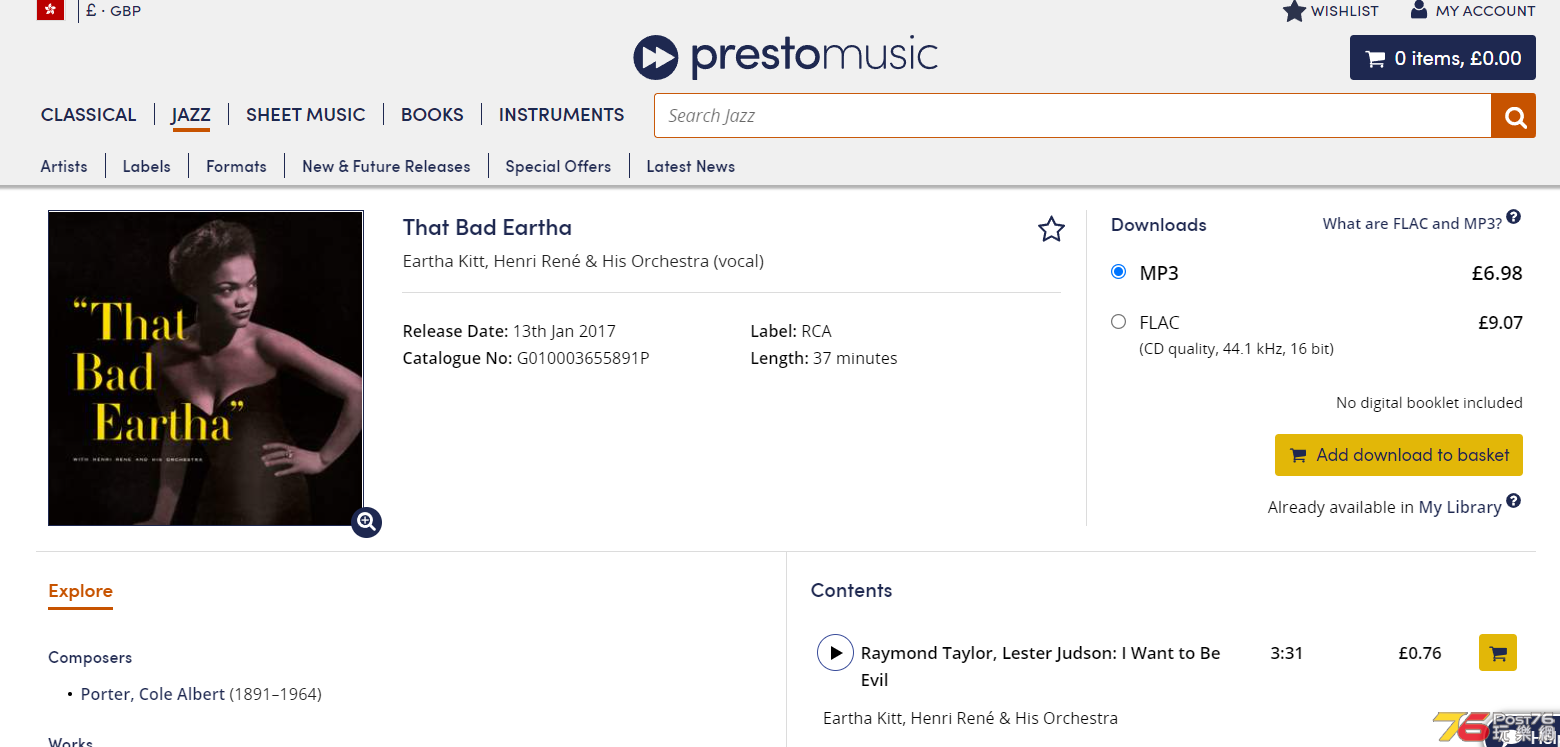The image size is (1560, 747).
Task: Open Latest News page
Action: point(690,166)
